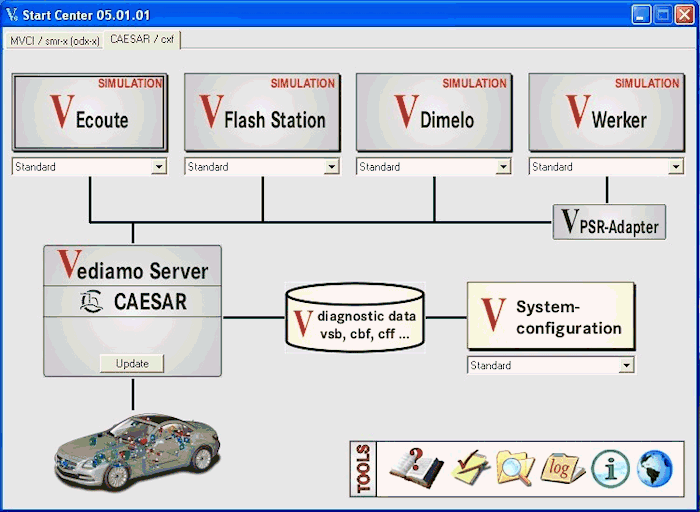700x512 pixels.
Task: Launch the Flash Station application
Action: tap(262, 112)
